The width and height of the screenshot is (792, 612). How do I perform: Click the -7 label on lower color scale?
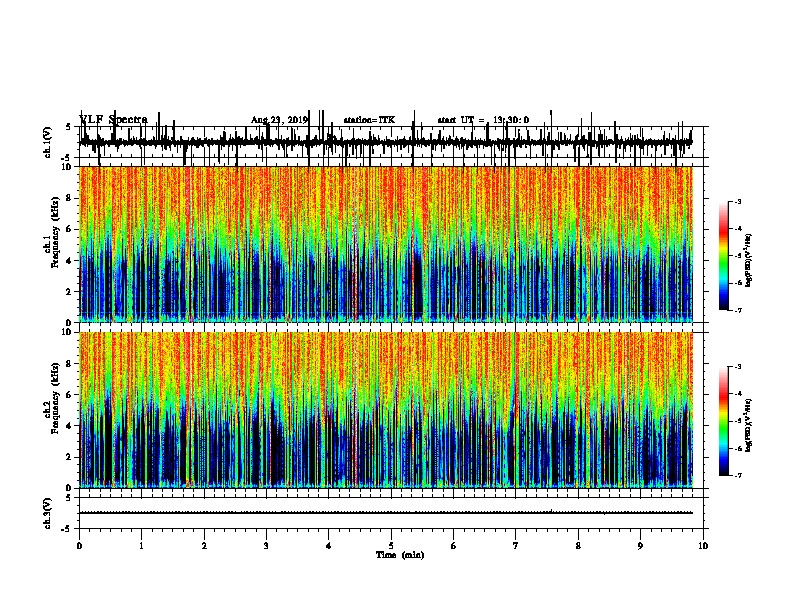pos(738,476)
